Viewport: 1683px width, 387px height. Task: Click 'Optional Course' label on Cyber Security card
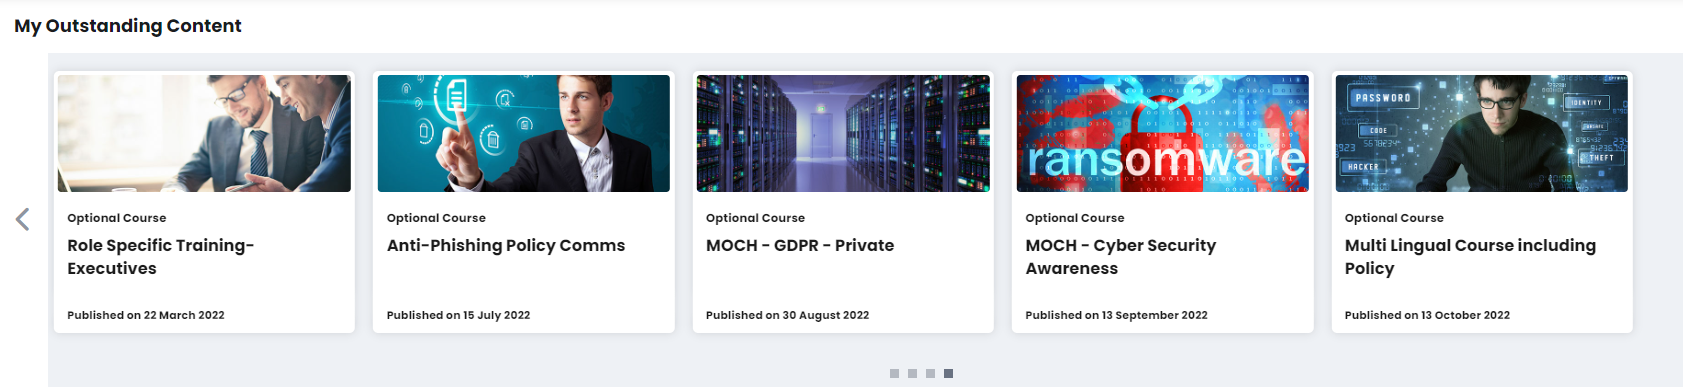tap(1075, 218)
